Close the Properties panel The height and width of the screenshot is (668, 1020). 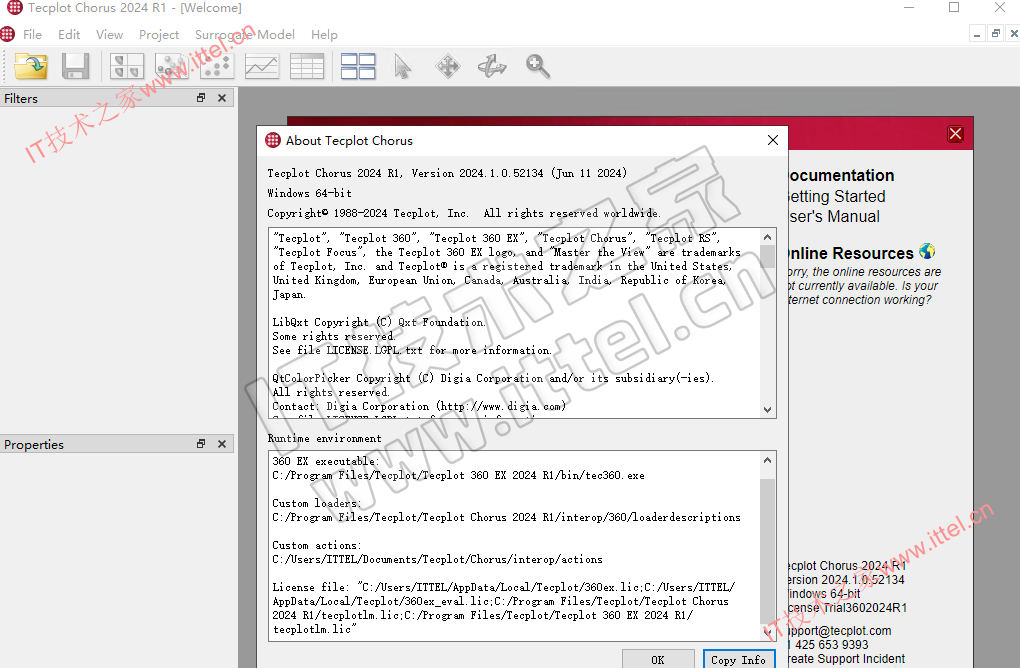pyautogui.click(x=222, y=444)
